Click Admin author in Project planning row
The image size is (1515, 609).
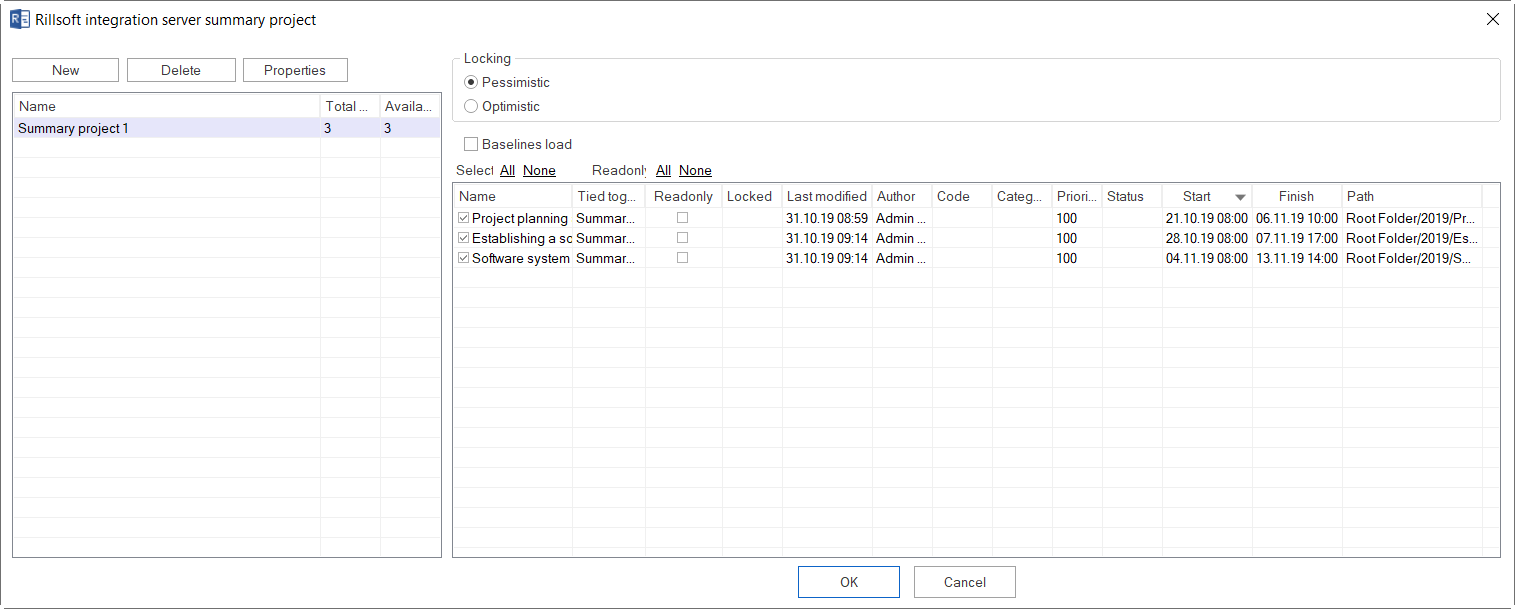click(901, 218)
